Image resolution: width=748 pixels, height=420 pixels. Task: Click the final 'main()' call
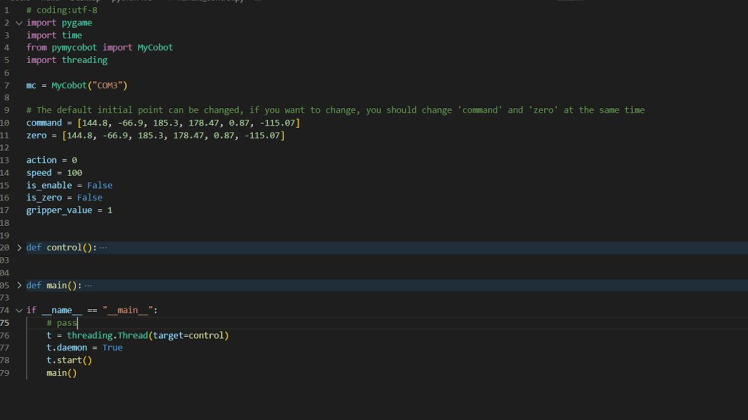(x=62, y=373)
